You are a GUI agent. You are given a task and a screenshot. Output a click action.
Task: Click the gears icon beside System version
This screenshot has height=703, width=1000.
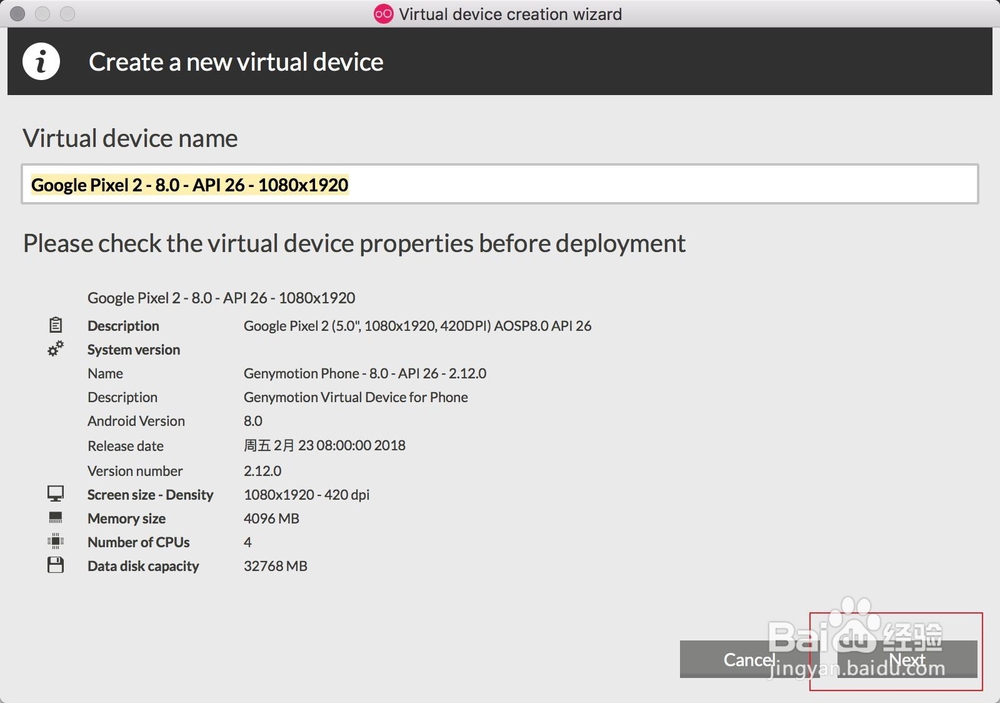56,349
